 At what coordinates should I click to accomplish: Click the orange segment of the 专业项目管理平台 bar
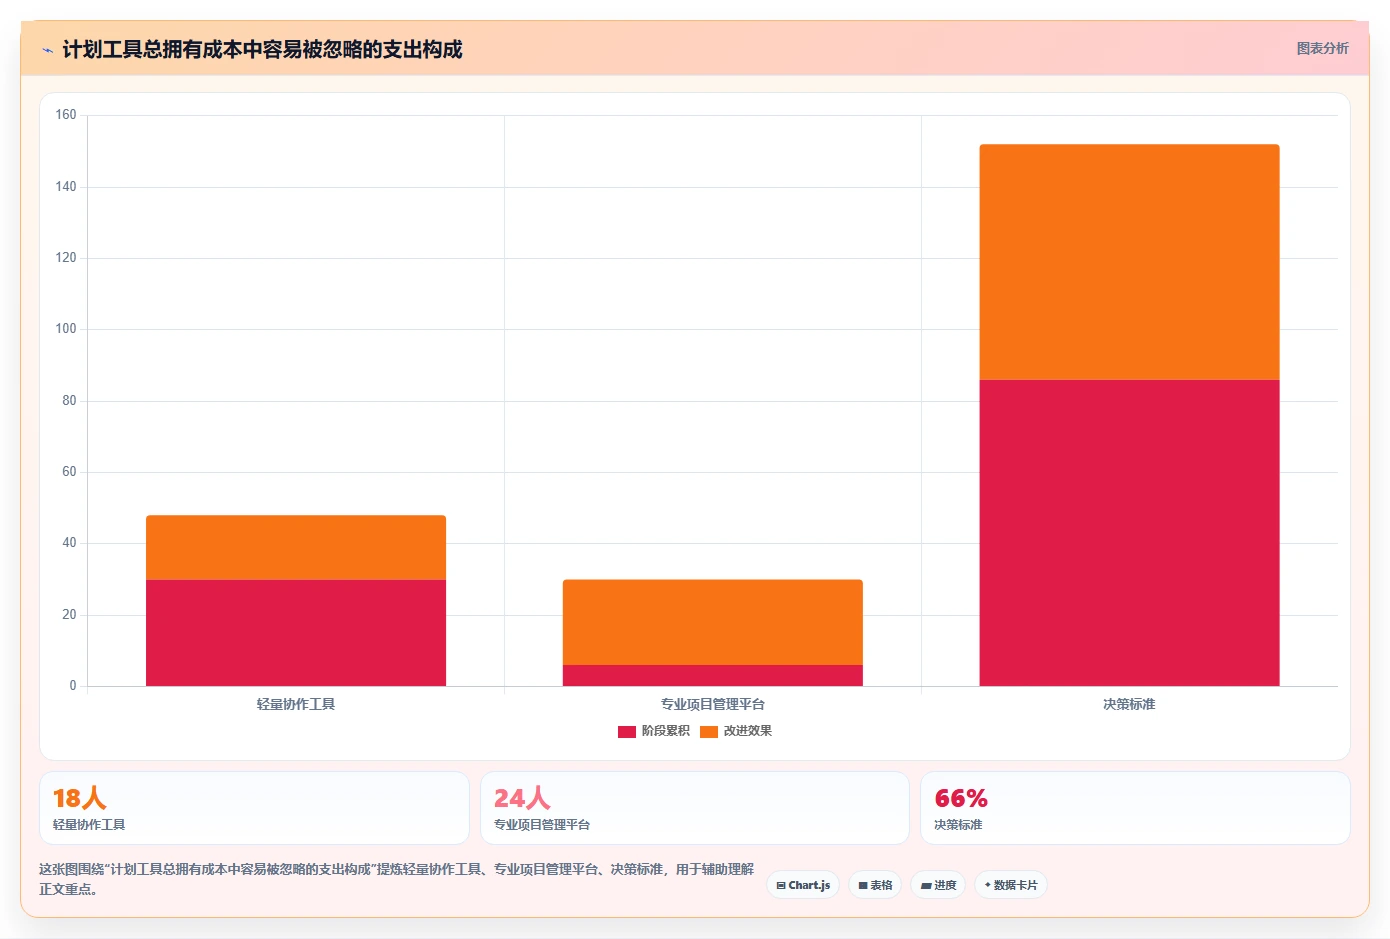click(x=713, y=622)
